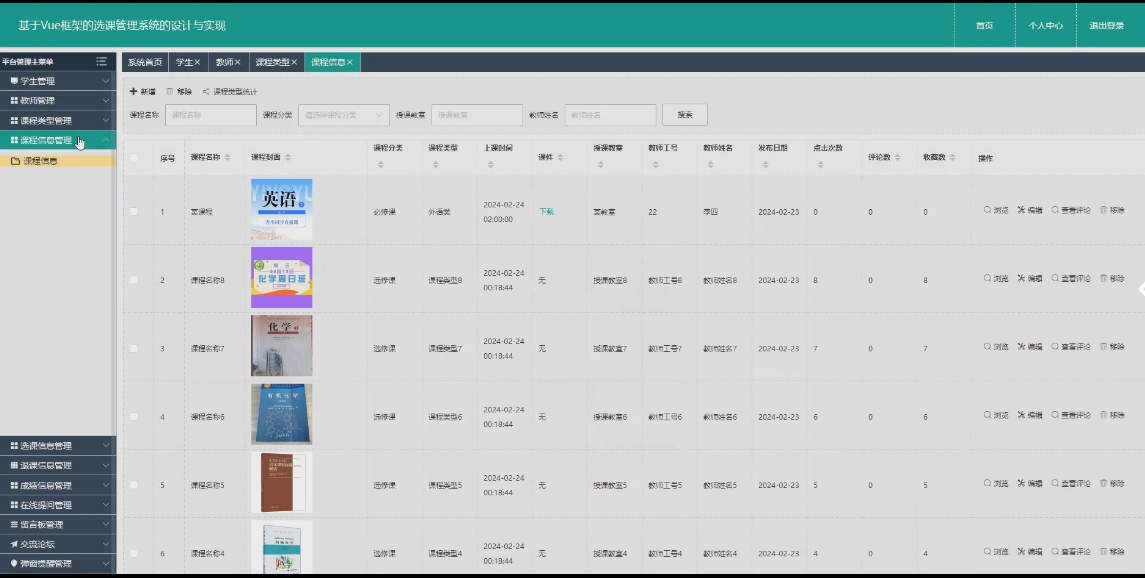Click 浏览 magnifier icon in 课程名称4 row

click(x=987, y=552)
